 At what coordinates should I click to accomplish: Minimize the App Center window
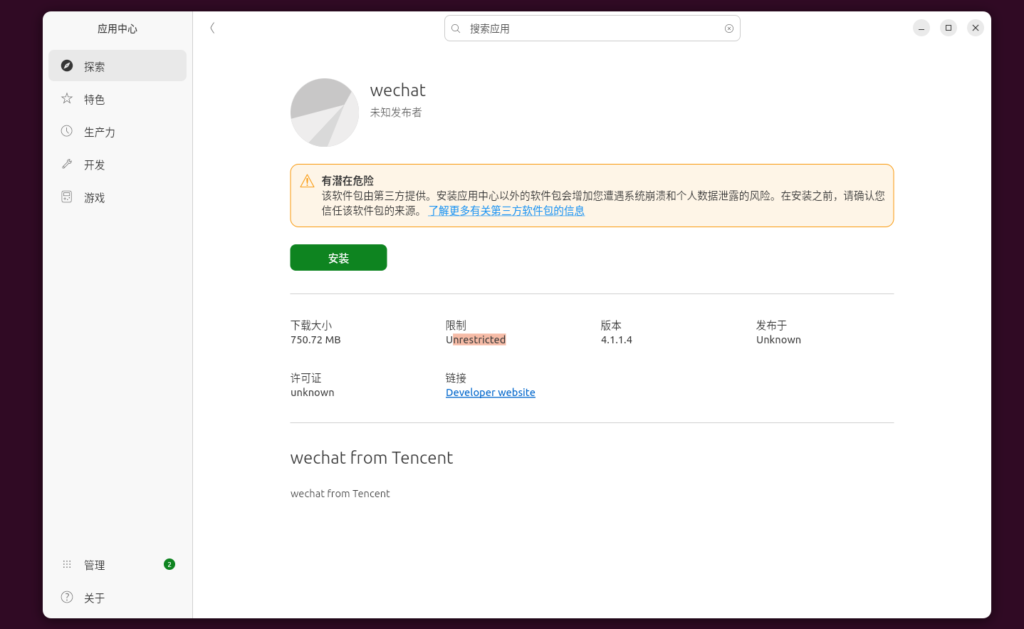(921, 28)
